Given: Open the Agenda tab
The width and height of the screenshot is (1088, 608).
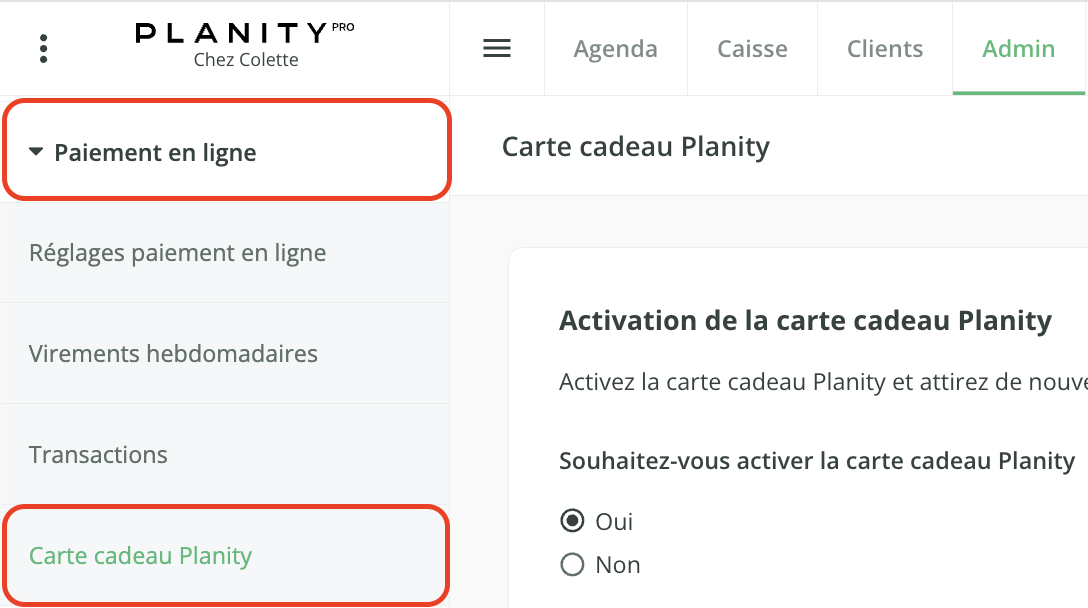Looking at the screenshot, I should [x=615, y=49].
